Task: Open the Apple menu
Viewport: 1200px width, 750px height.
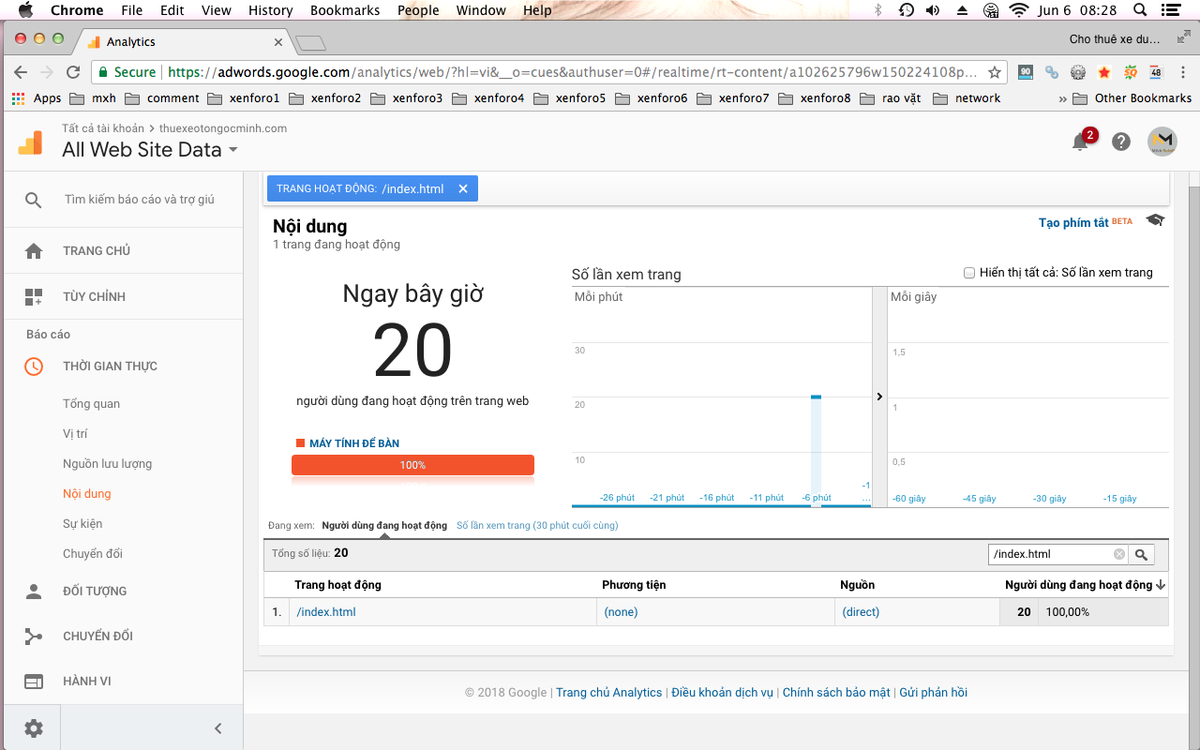Action: coord(26,10)
